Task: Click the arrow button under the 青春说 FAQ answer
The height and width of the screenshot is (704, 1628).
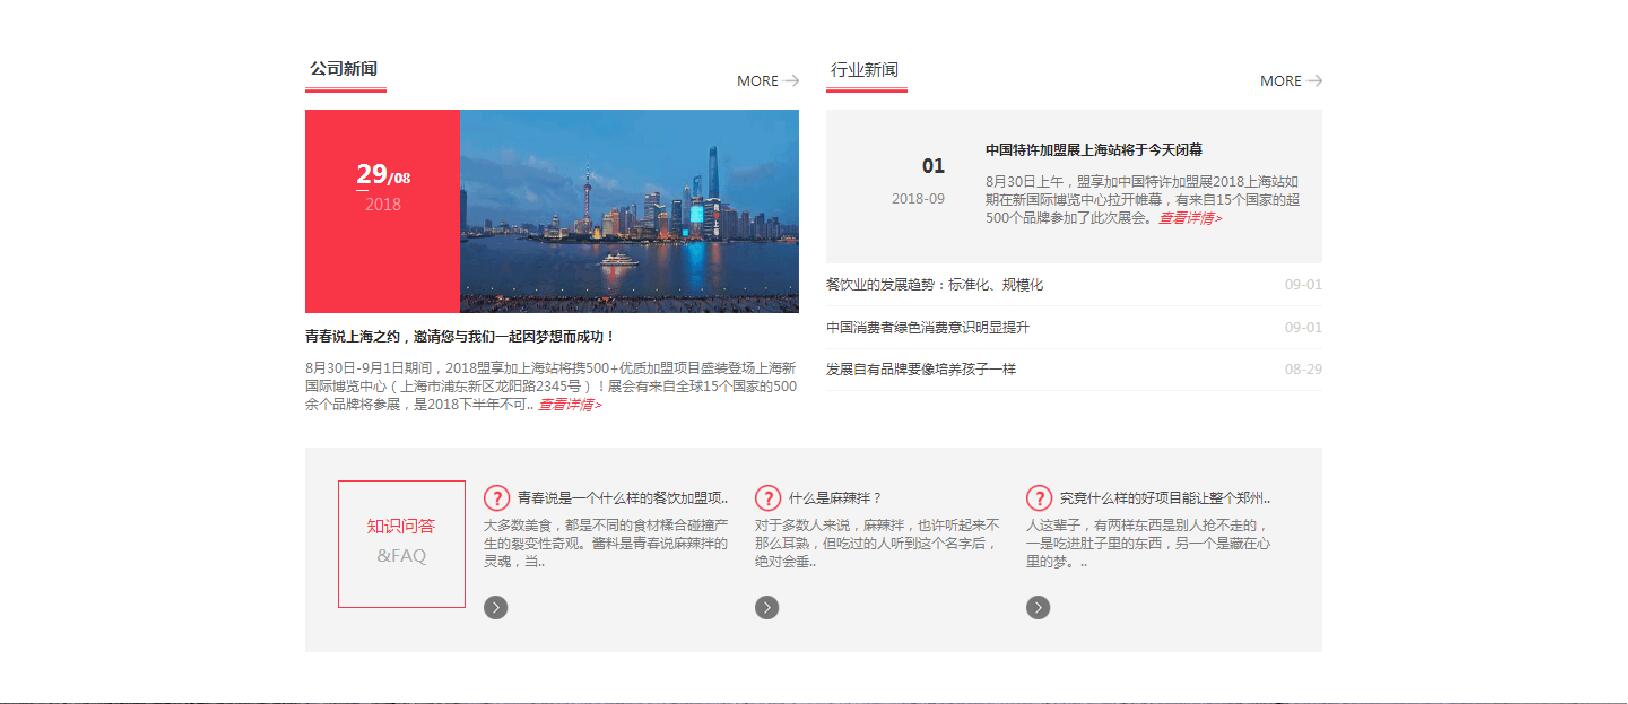Action: (496, 607)
